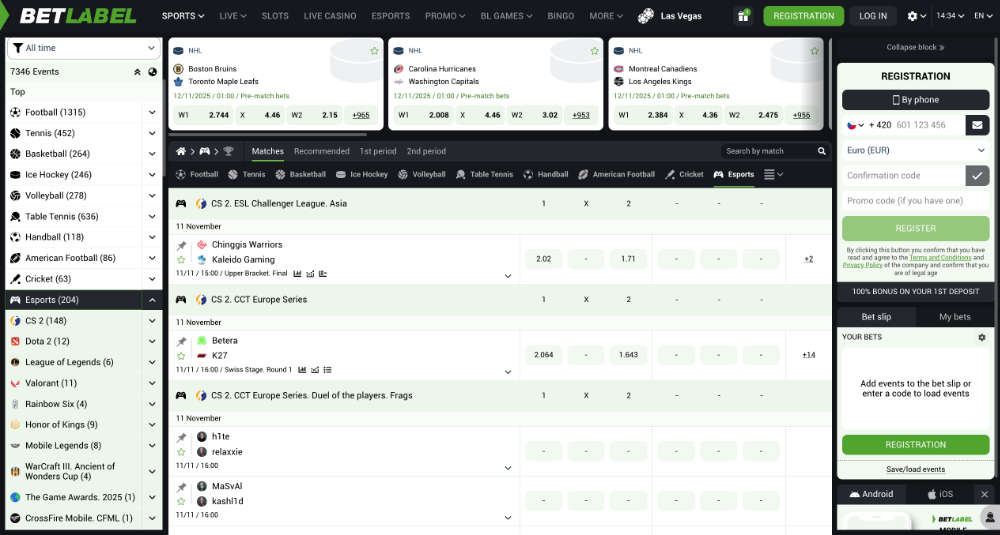Expand the Football (1315) category
The width and height of the screenshot is (1000, 535).
tap(152, 112)
